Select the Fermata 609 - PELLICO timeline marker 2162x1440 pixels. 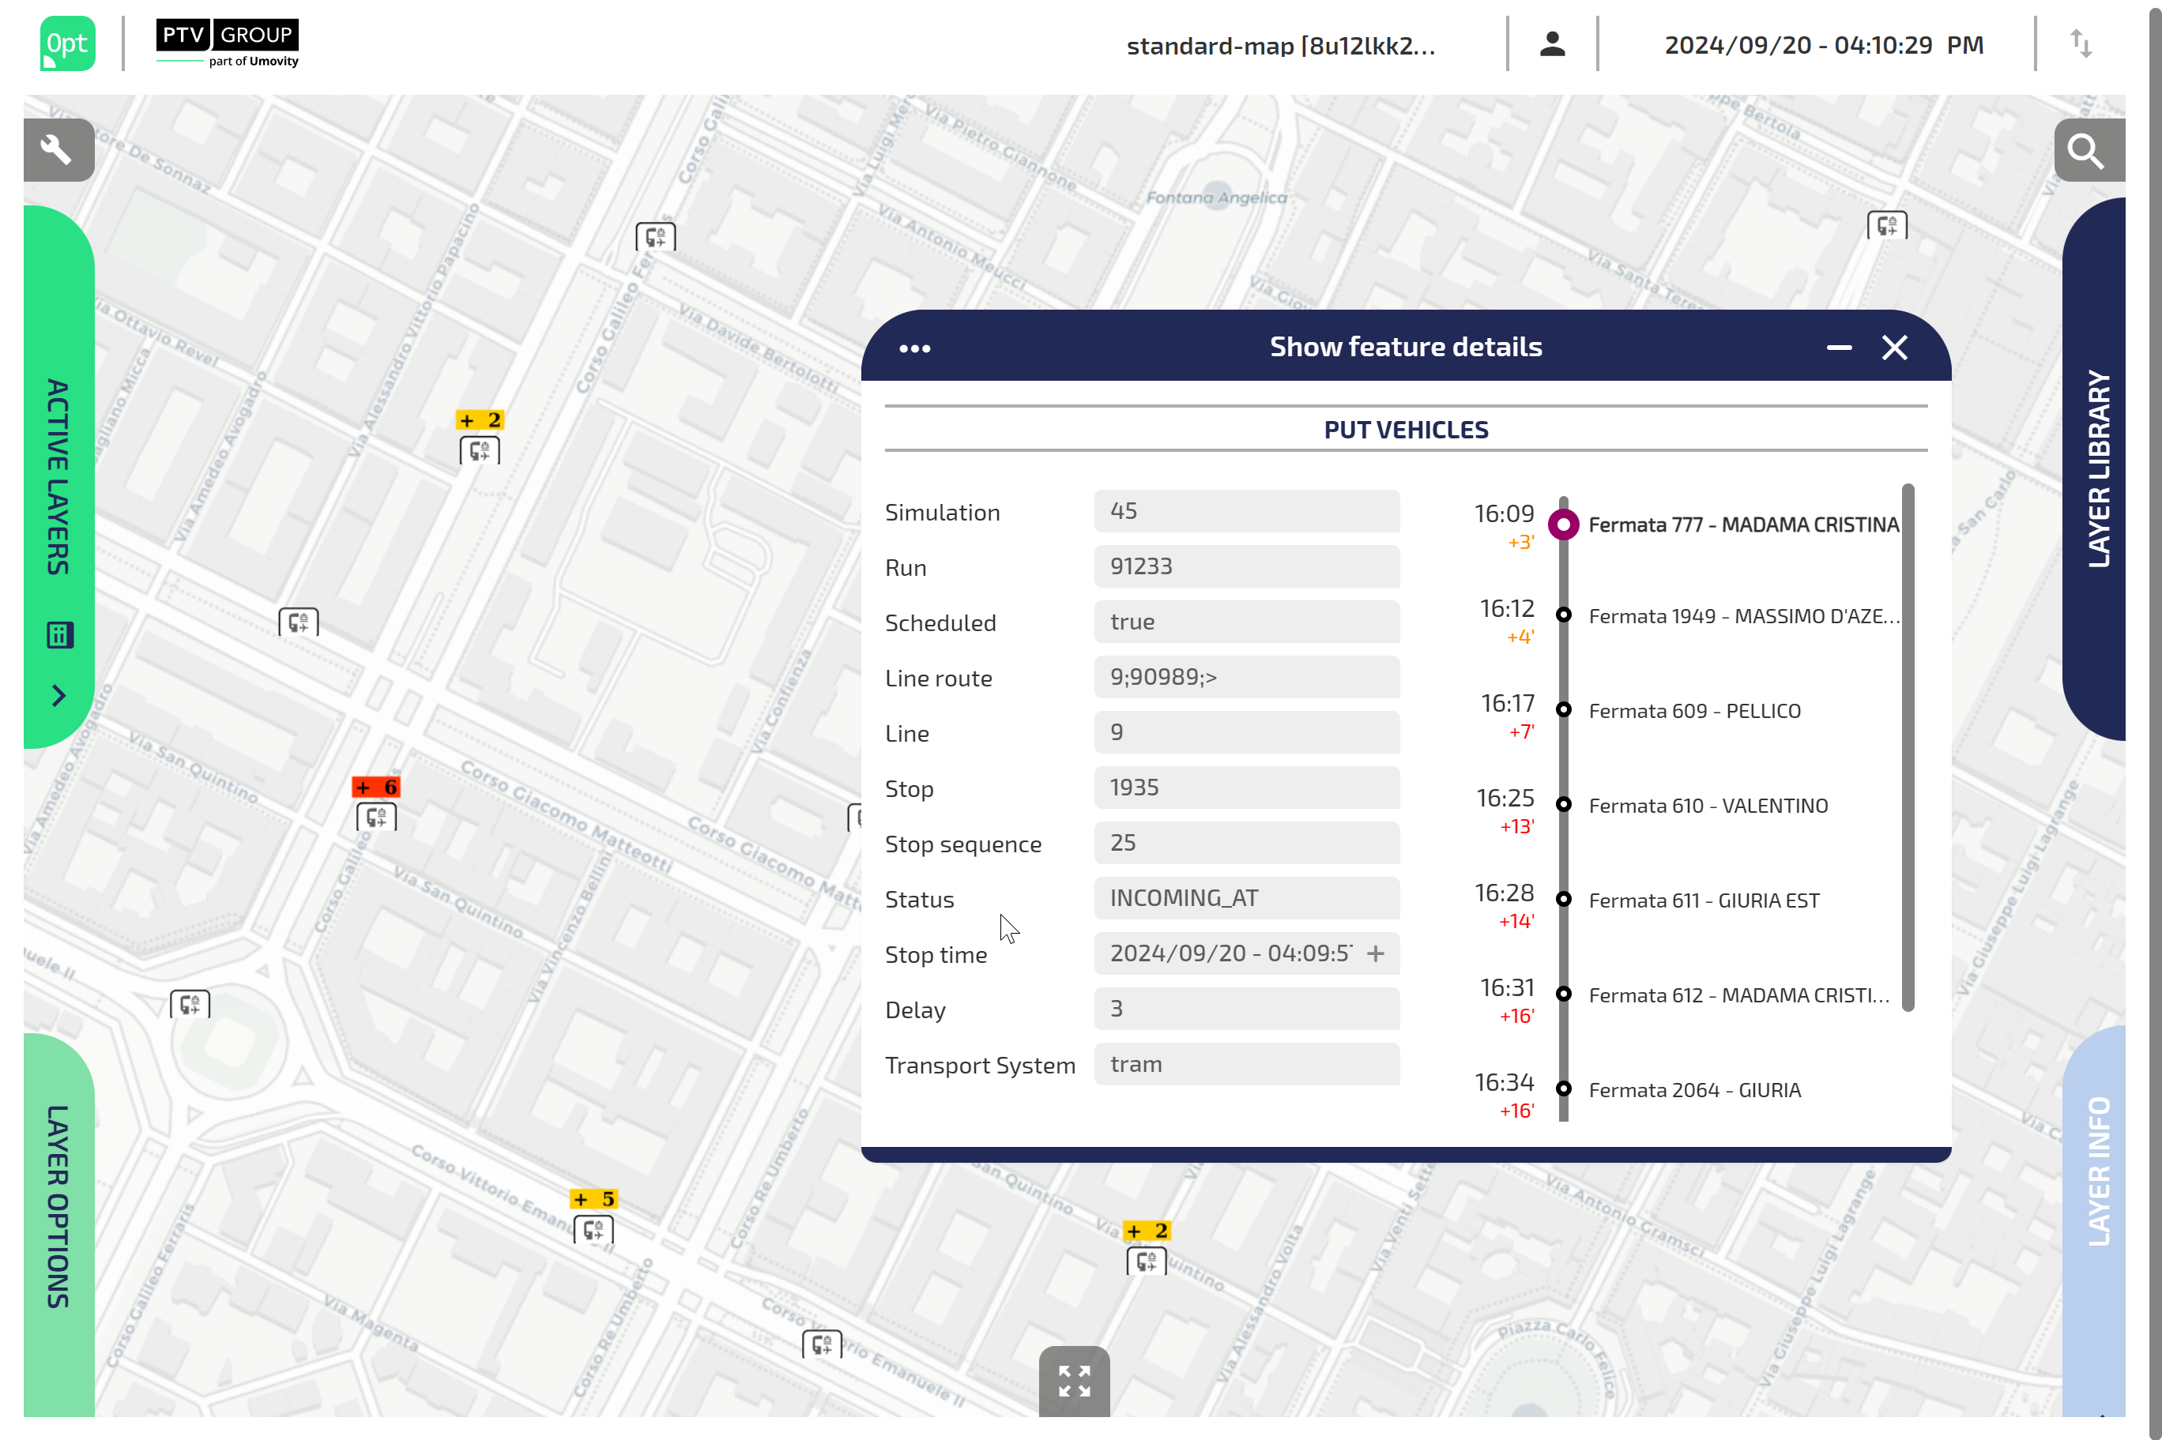1564,710
